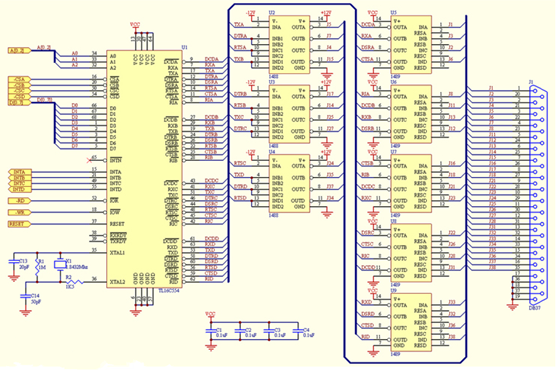Click the TL16C554 part name text
This screenshot has width=556, height=372.
[x=169, y=290]
